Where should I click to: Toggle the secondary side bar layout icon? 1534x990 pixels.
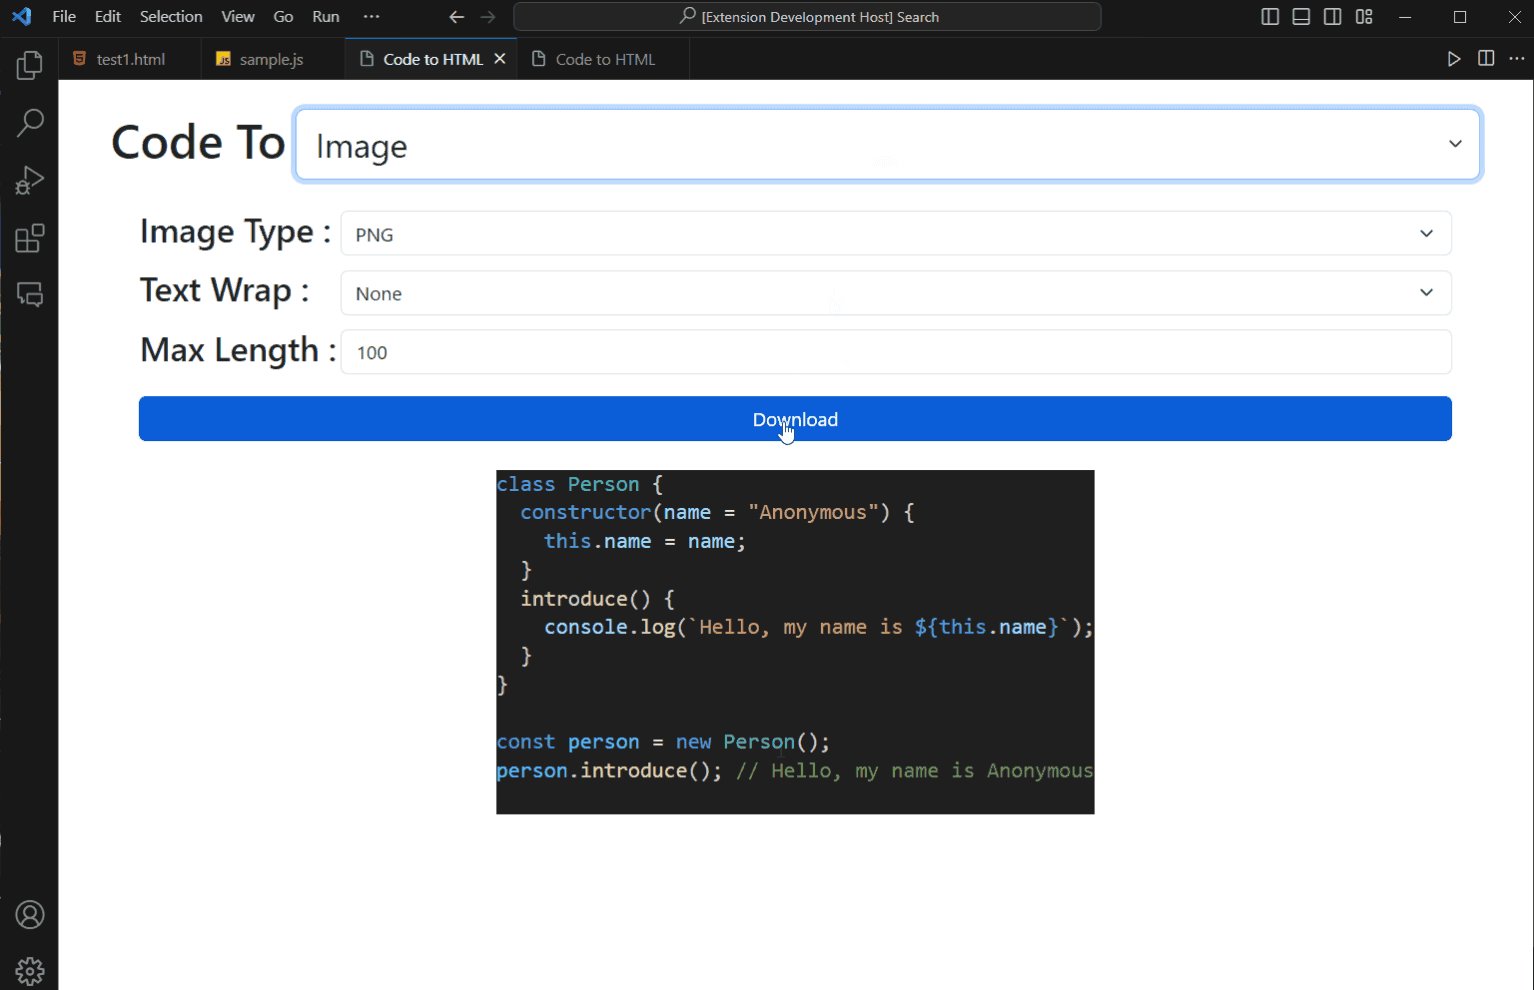(1332, 17)
